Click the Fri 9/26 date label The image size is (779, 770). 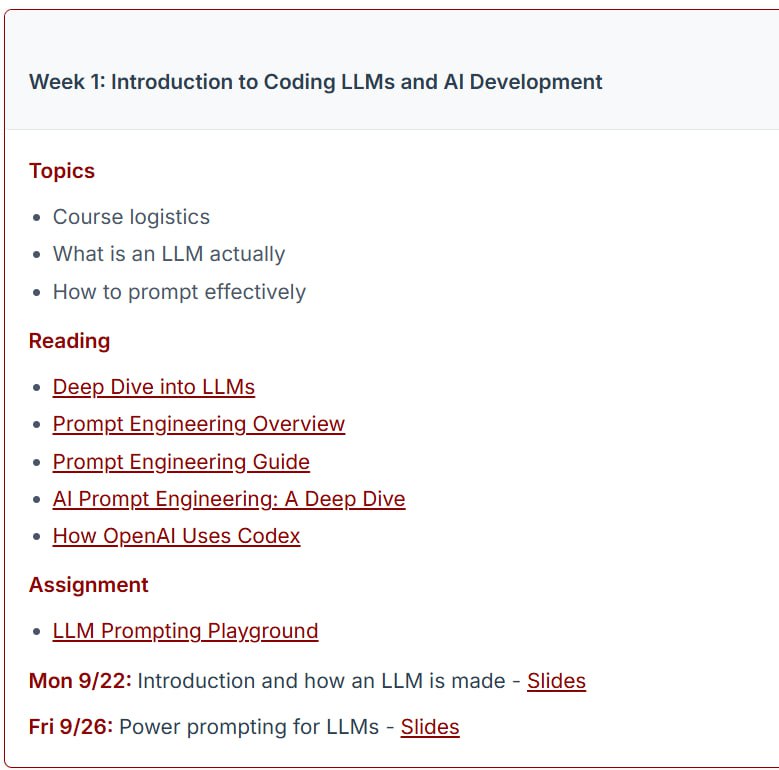click(71, 727)
